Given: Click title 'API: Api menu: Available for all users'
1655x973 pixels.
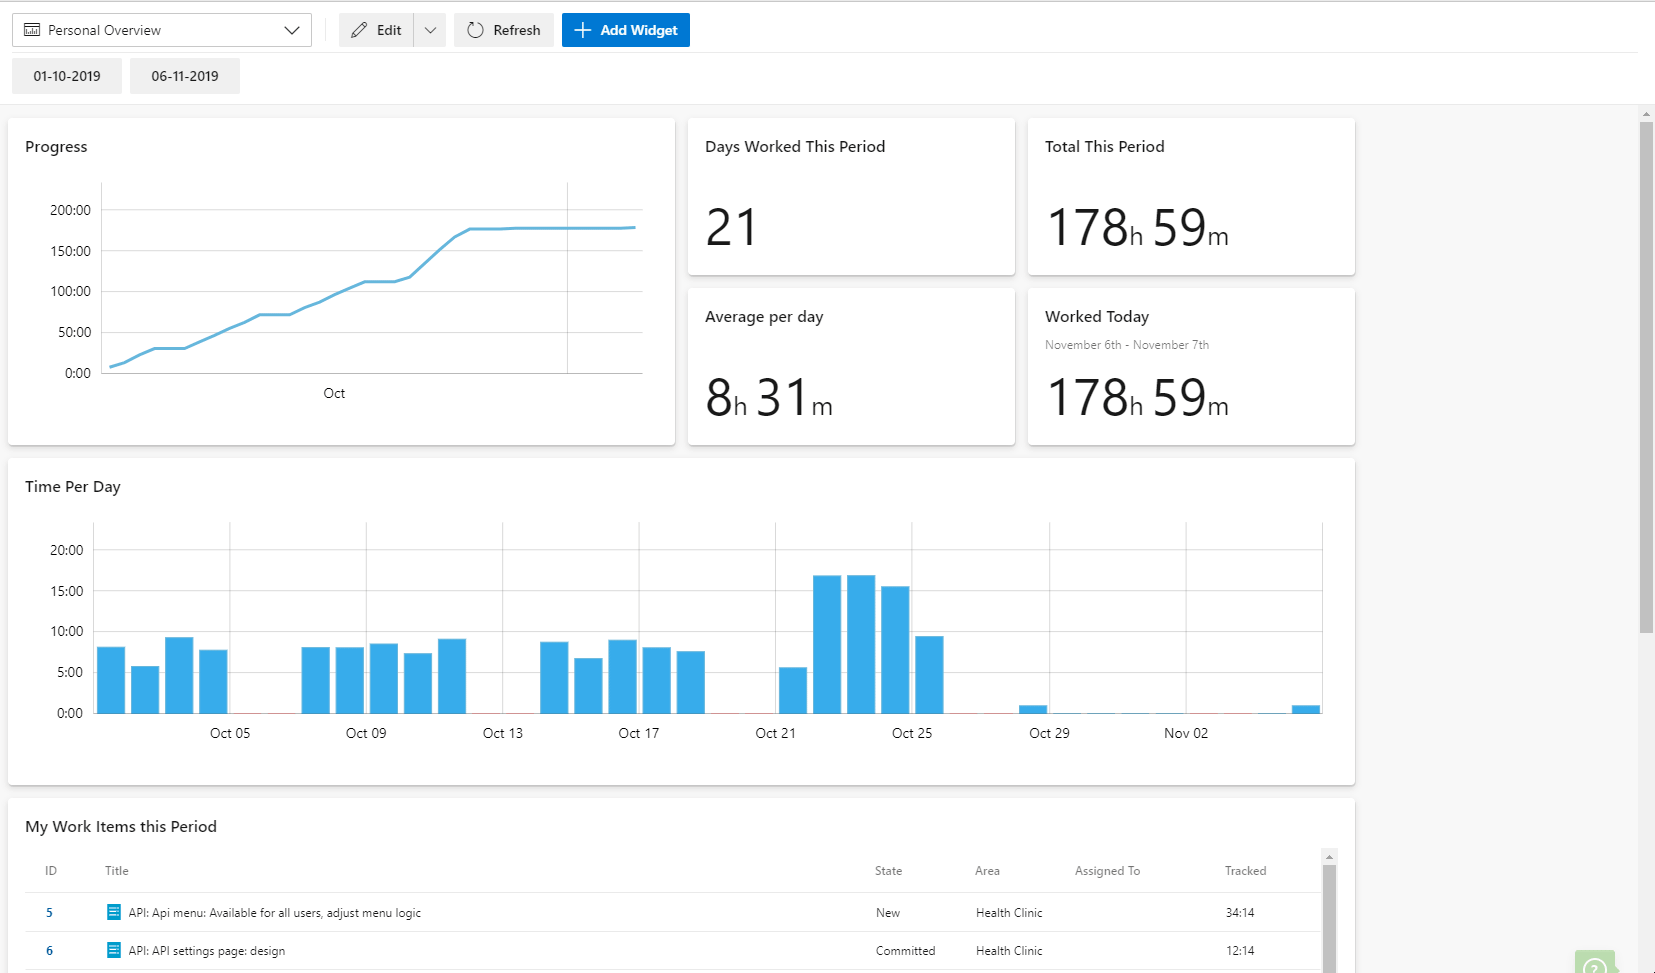Looking at the screenshot, I should (275, 913).
